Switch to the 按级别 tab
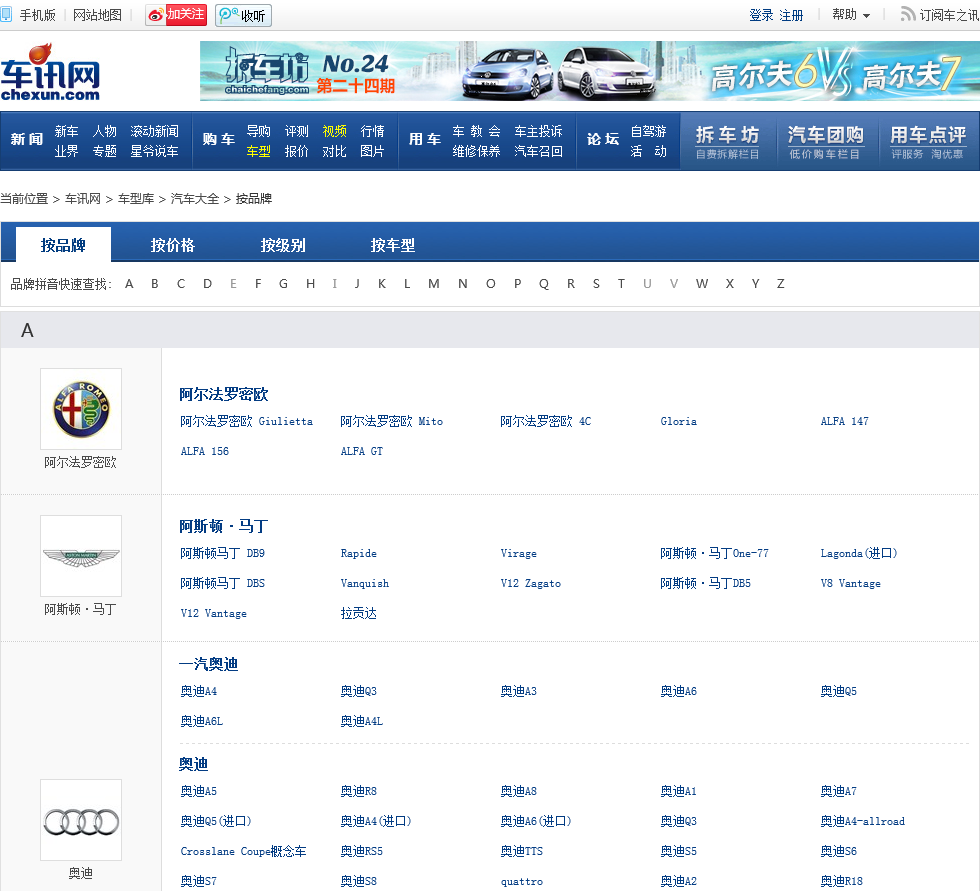This screenshot has height=891, width=980. pos(282,245)
